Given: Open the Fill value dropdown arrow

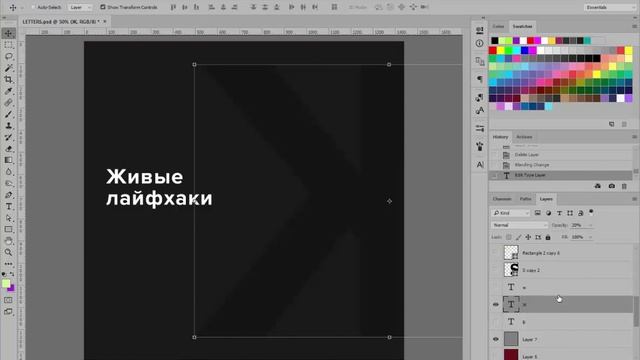Looking at the screenshot, I should click(x=590, y=237).
